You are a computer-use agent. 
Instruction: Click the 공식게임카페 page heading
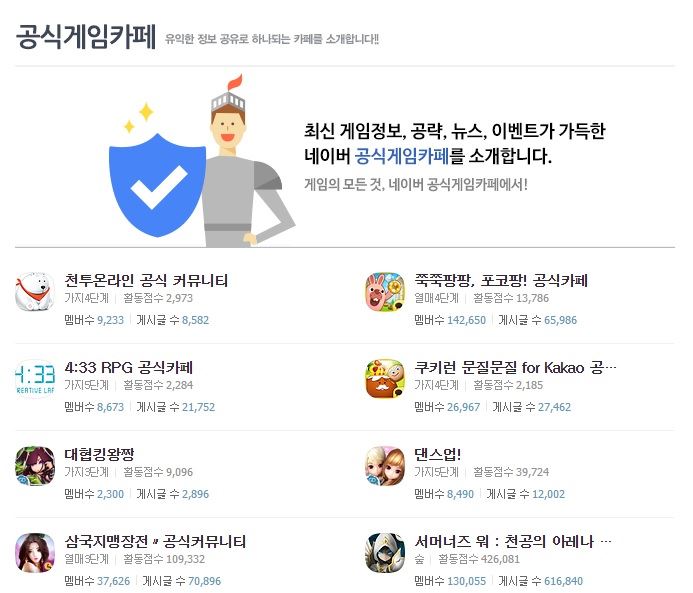click(86, 37)
